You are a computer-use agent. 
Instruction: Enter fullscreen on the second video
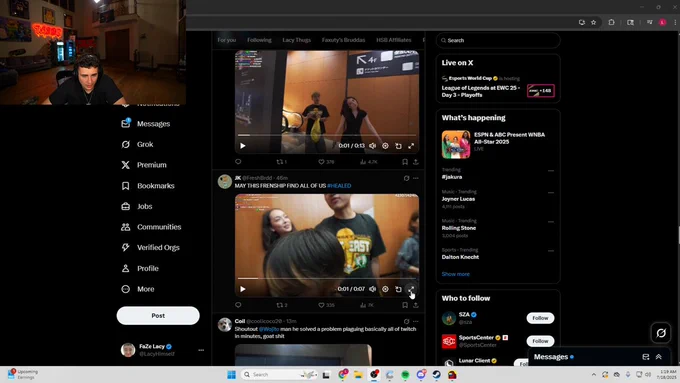411,289
